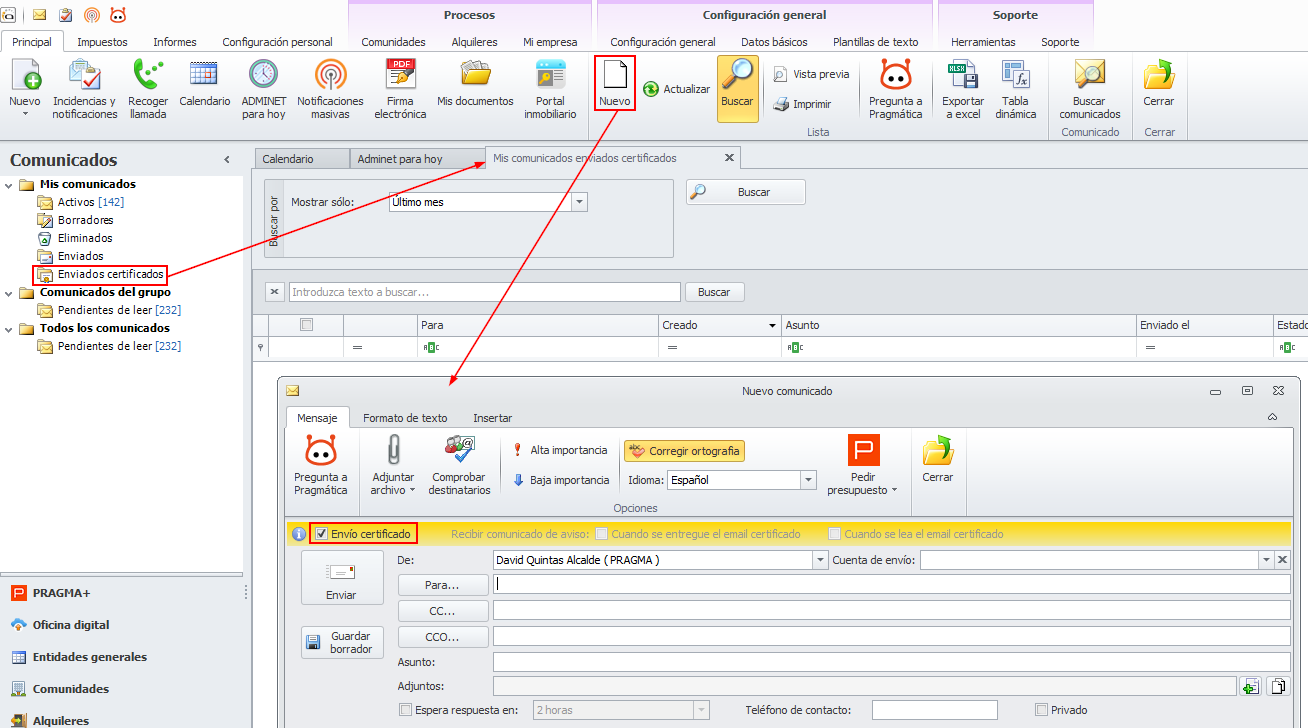
Task: Open the Portal inmobiliario
Action: pos(550,89)
